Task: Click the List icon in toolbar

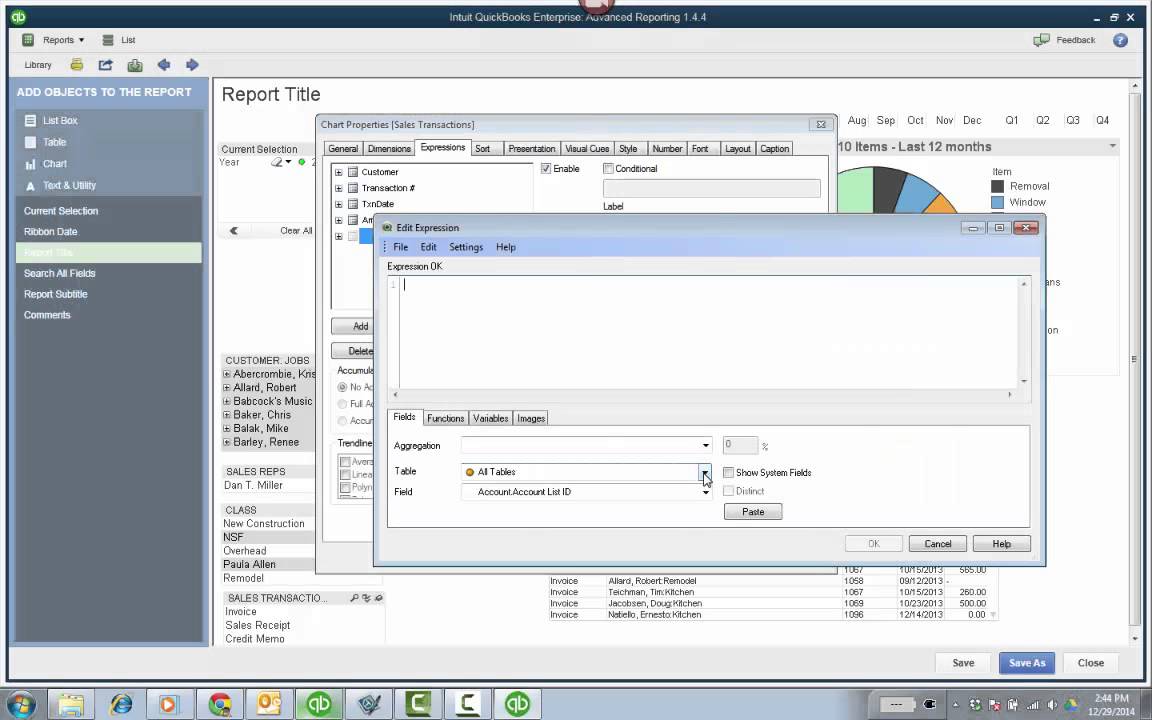Action: pos(108,40)
